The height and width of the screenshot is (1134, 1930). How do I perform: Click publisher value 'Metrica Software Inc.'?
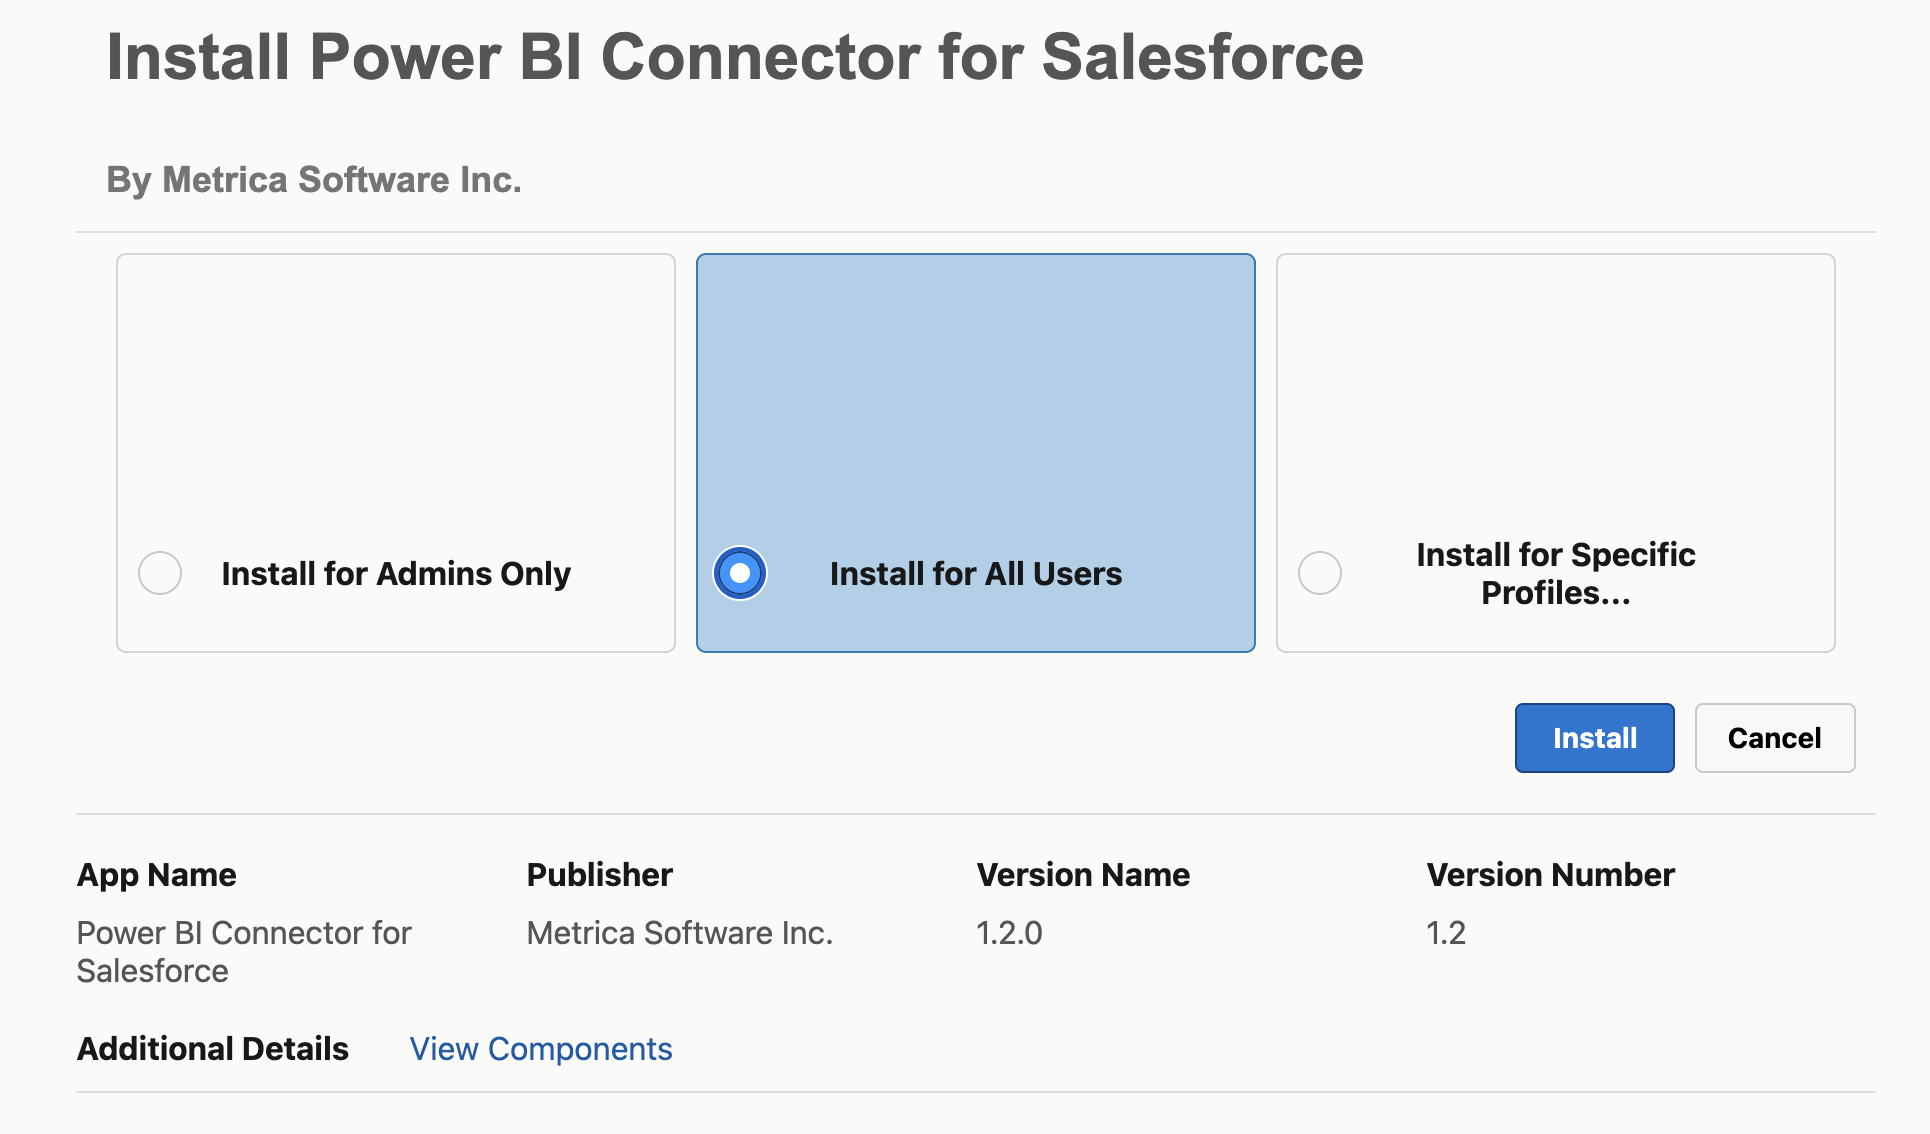click(680, 933)
